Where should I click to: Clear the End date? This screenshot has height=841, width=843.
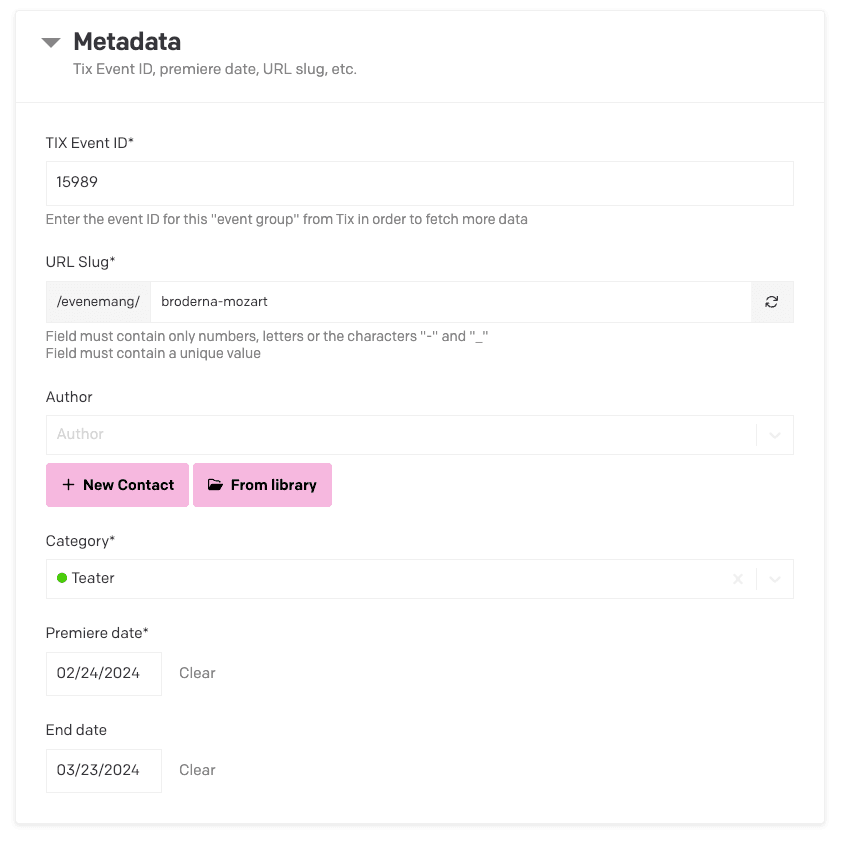coord(197,771)
